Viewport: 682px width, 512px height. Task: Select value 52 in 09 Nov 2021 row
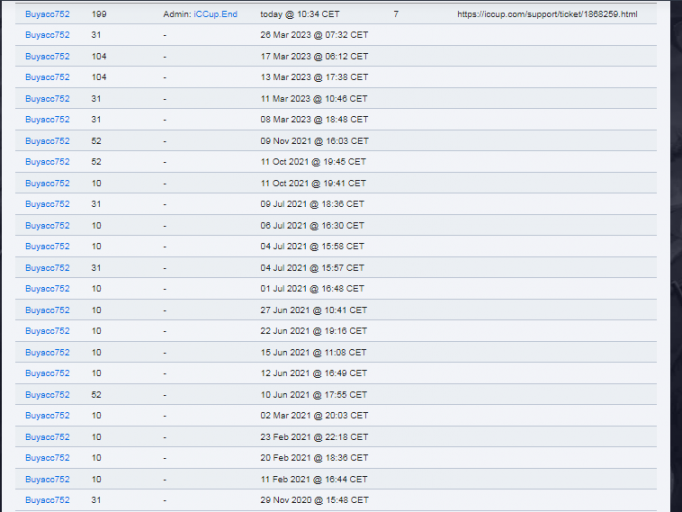[x=96, y=141]
